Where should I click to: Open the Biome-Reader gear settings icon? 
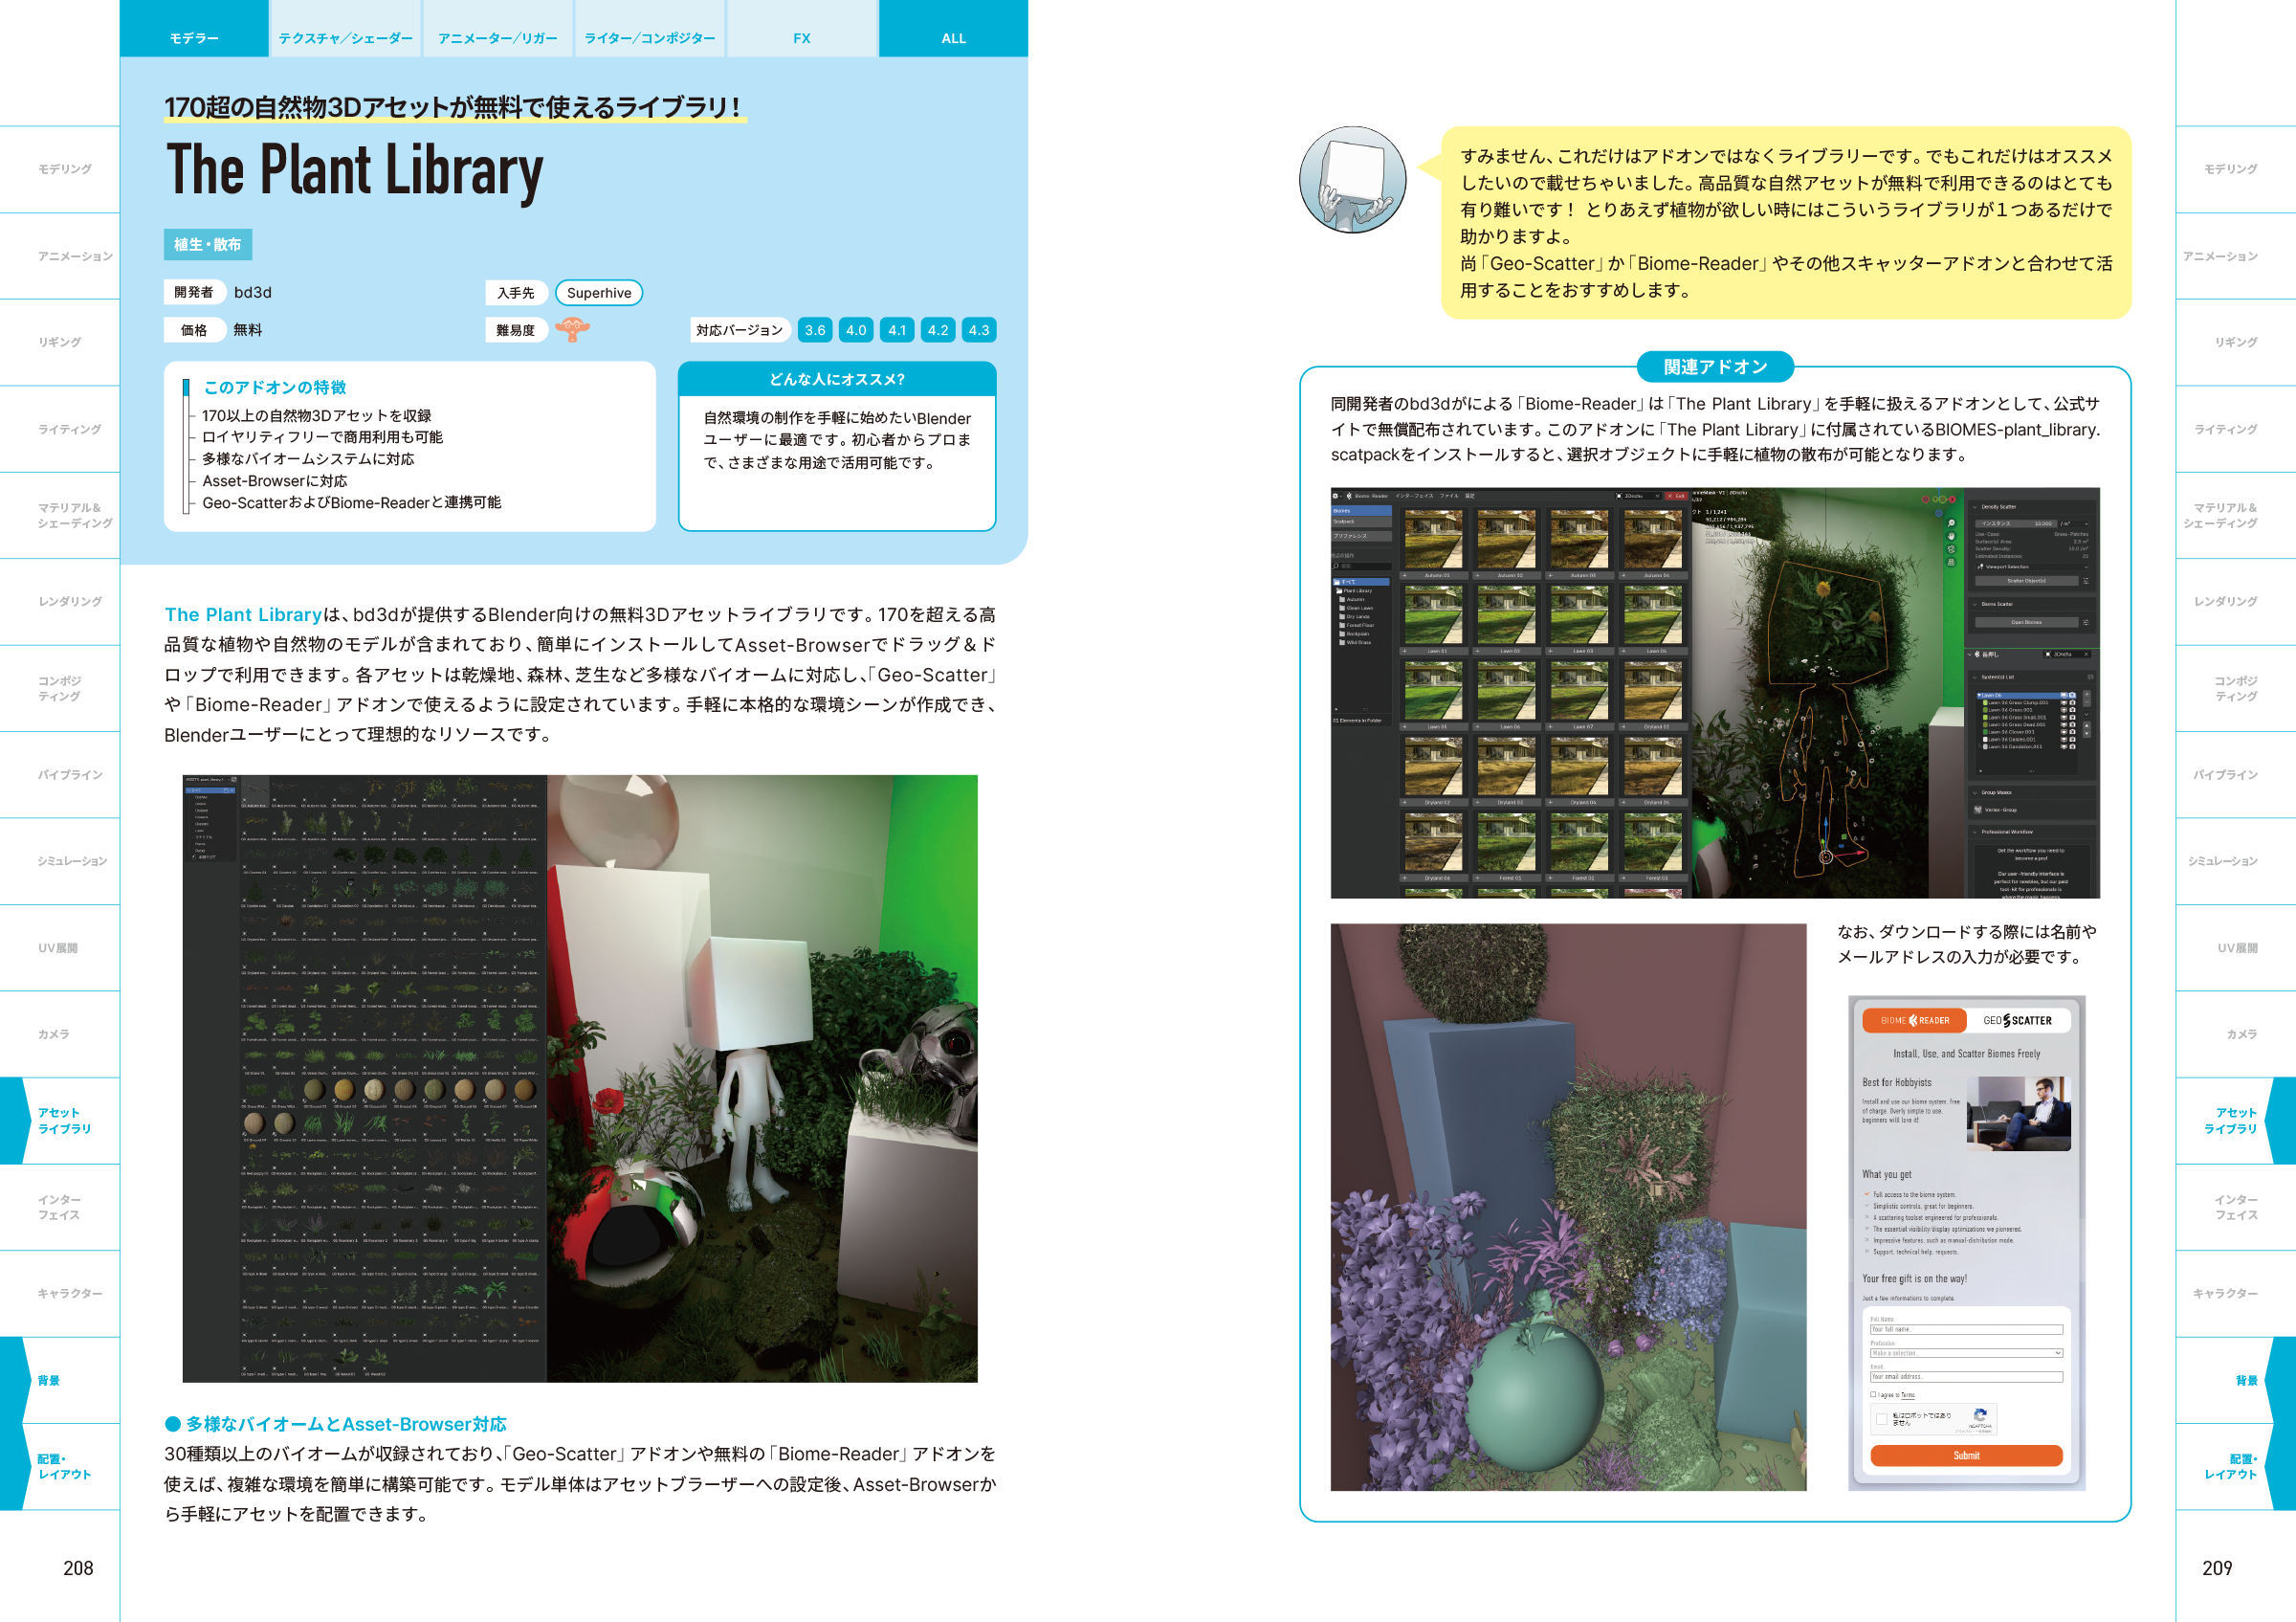click(1336, 496)
